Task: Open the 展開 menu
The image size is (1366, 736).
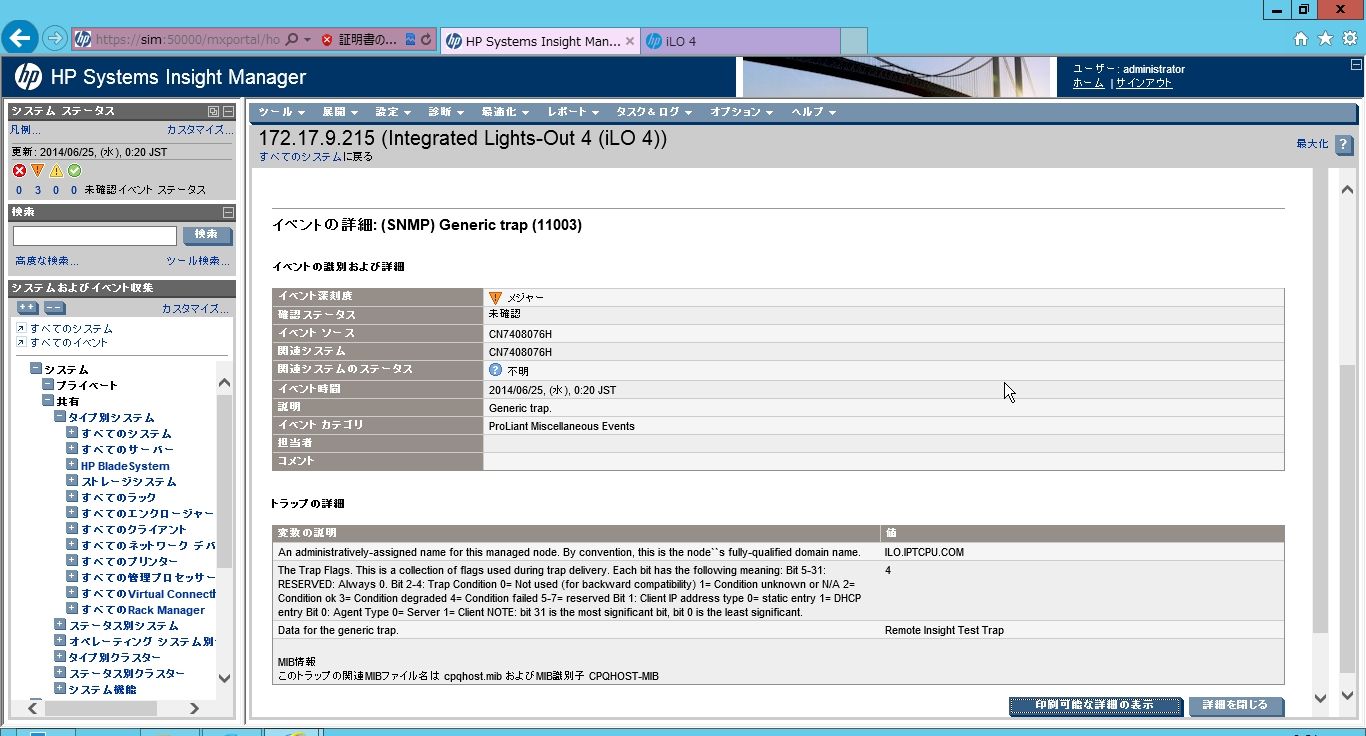Action: (339, 112)
